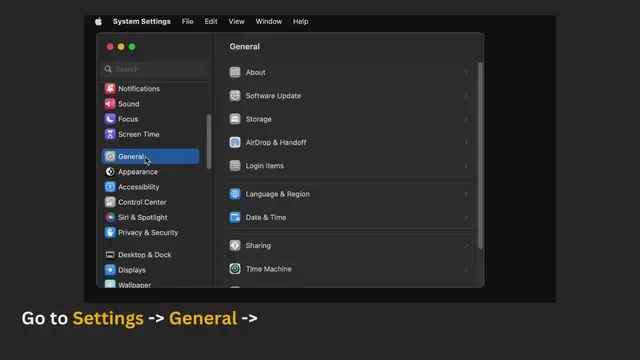
Task: Select the Siri & Spotlight label
Action: click(x=142, y=217)
